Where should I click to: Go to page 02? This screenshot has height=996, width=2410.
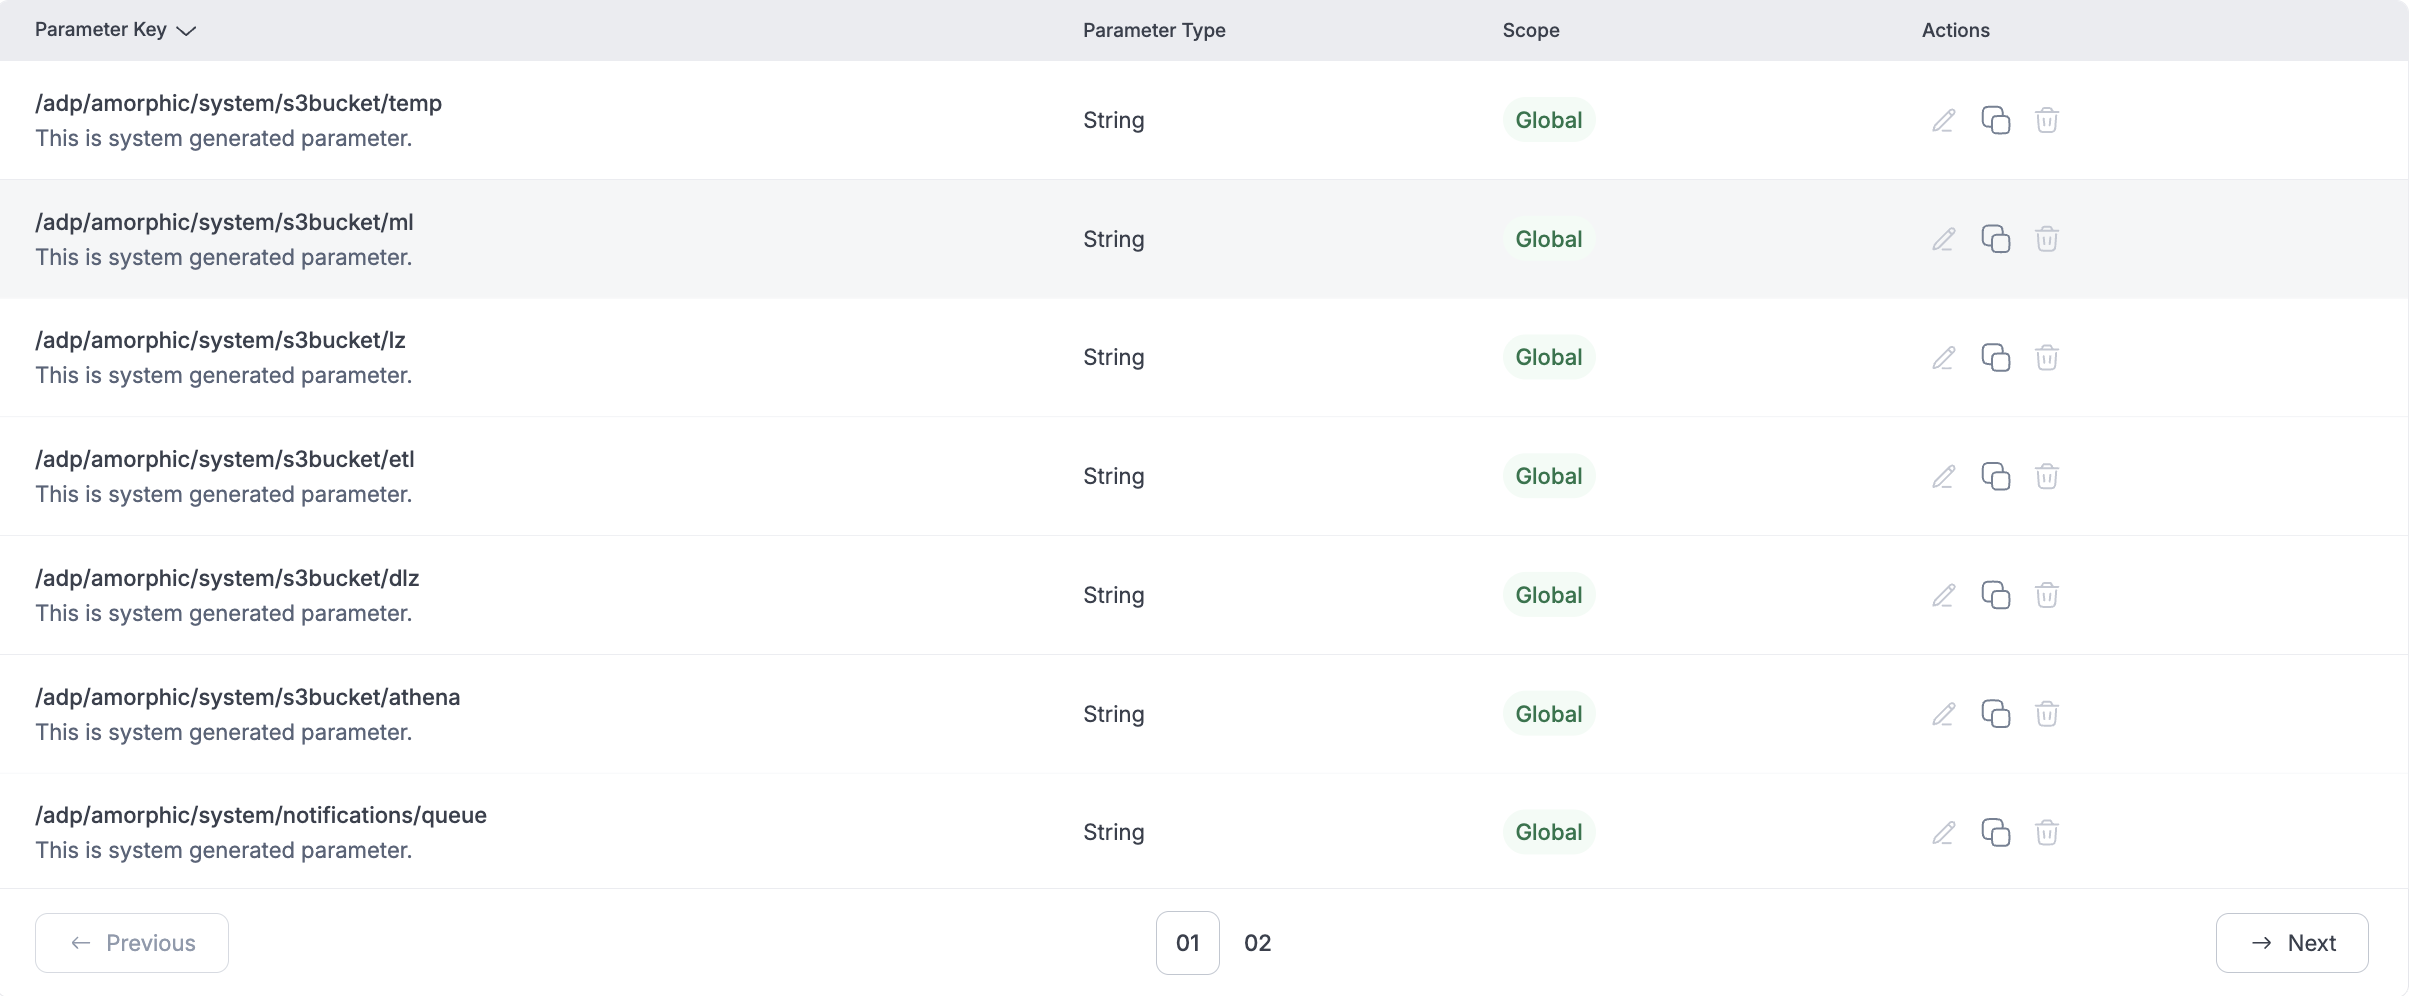1257,943
